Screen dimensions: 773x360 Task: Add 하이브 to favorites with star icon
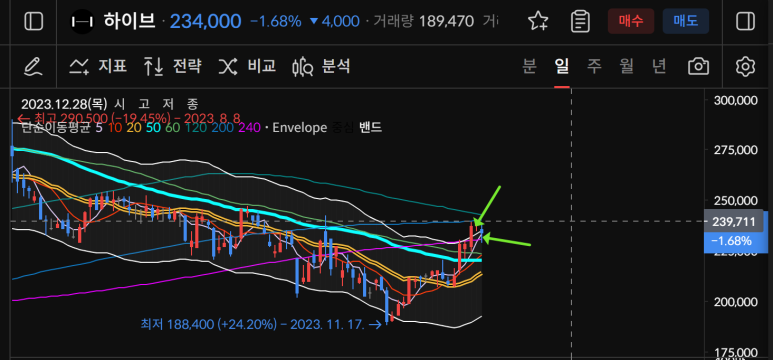pyautogui.click(x=538, y=21)
